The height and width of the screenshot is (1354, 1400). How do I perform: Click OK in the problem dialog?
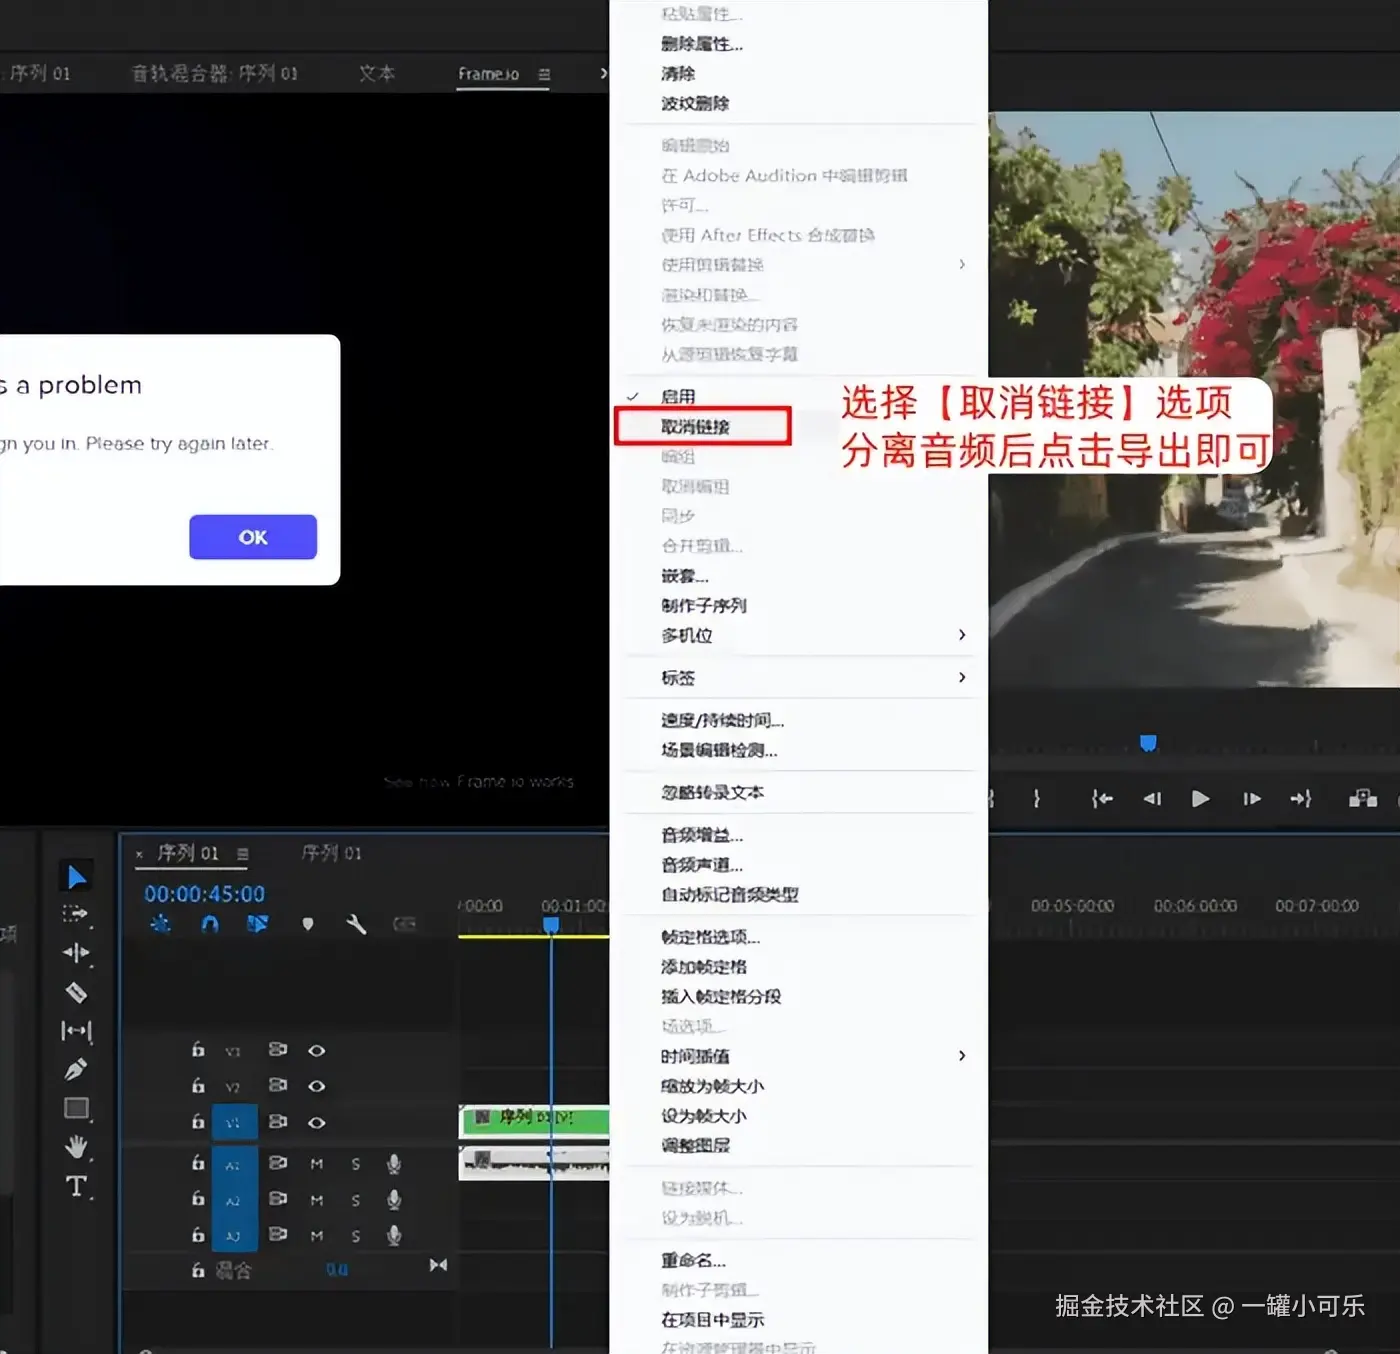point(253,537)
